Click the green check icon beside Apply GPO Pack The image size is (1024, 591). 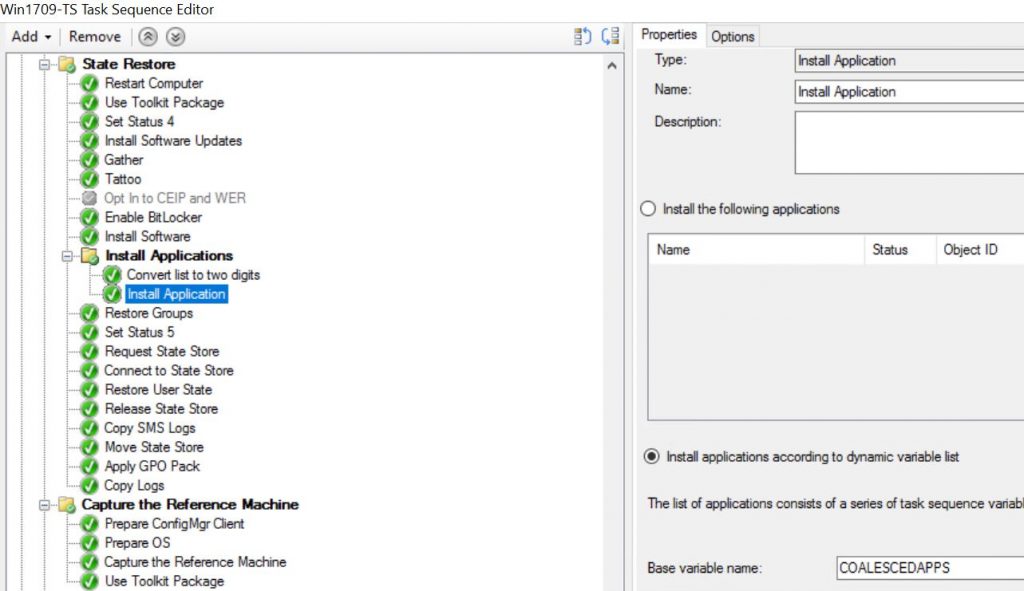click(90, 466)
